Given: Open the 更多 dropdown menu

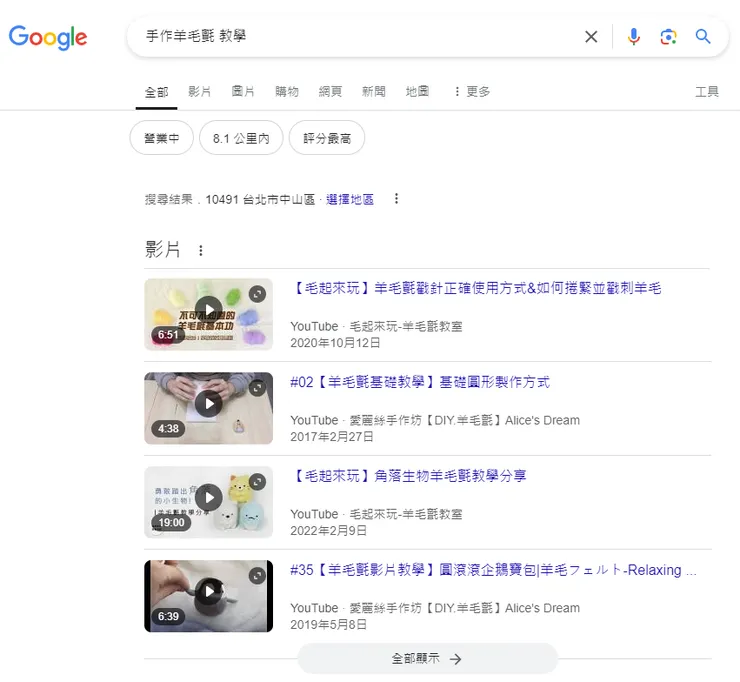Looking at the screenshot, I should click(x=472, y=92).
